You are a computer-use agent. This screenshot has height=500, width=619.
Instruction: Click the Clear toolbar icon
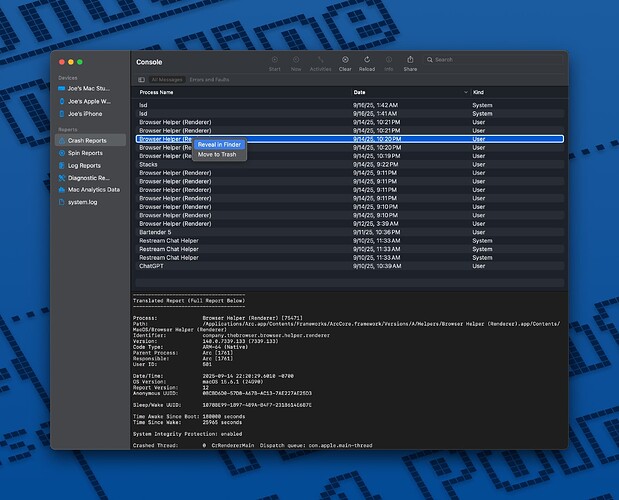(345, 62)
